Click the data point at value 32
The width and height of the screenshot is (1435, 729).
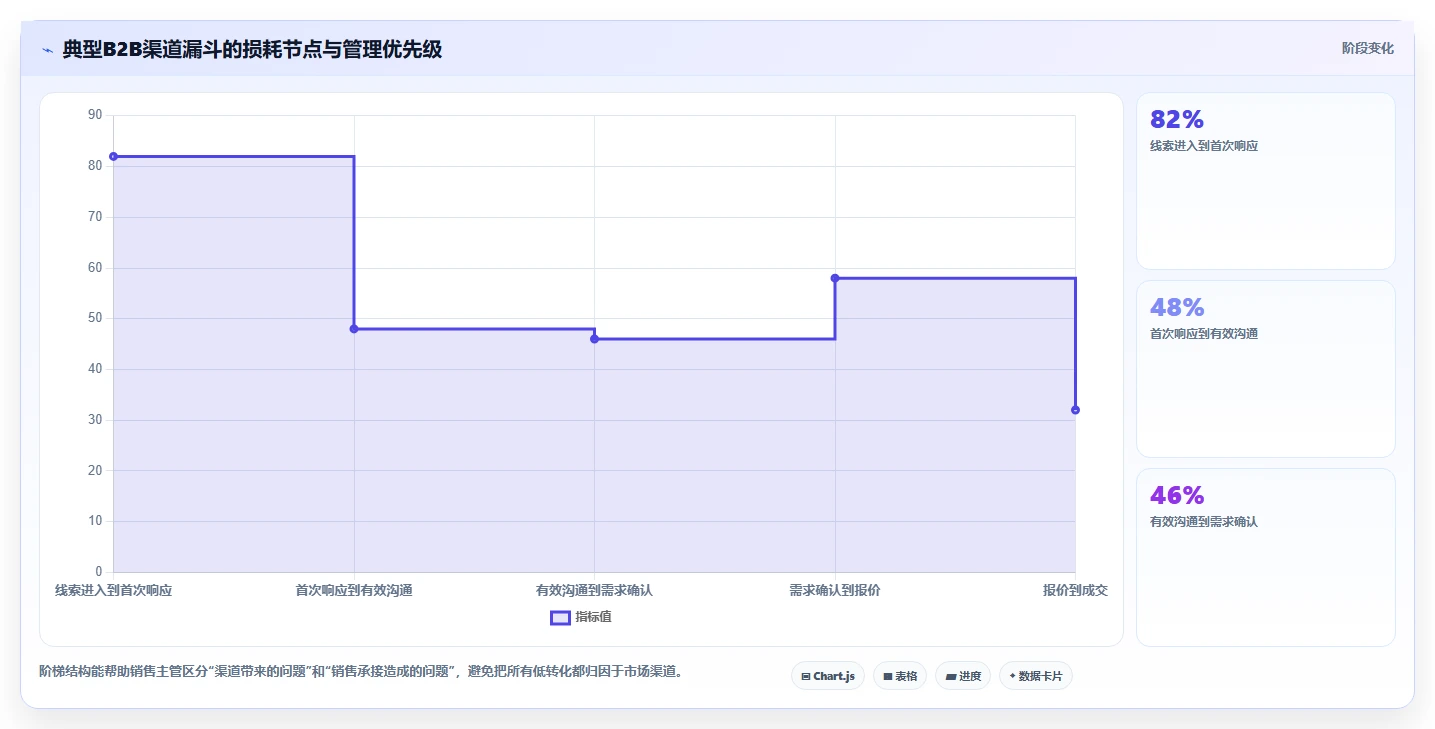point(1075,410)
